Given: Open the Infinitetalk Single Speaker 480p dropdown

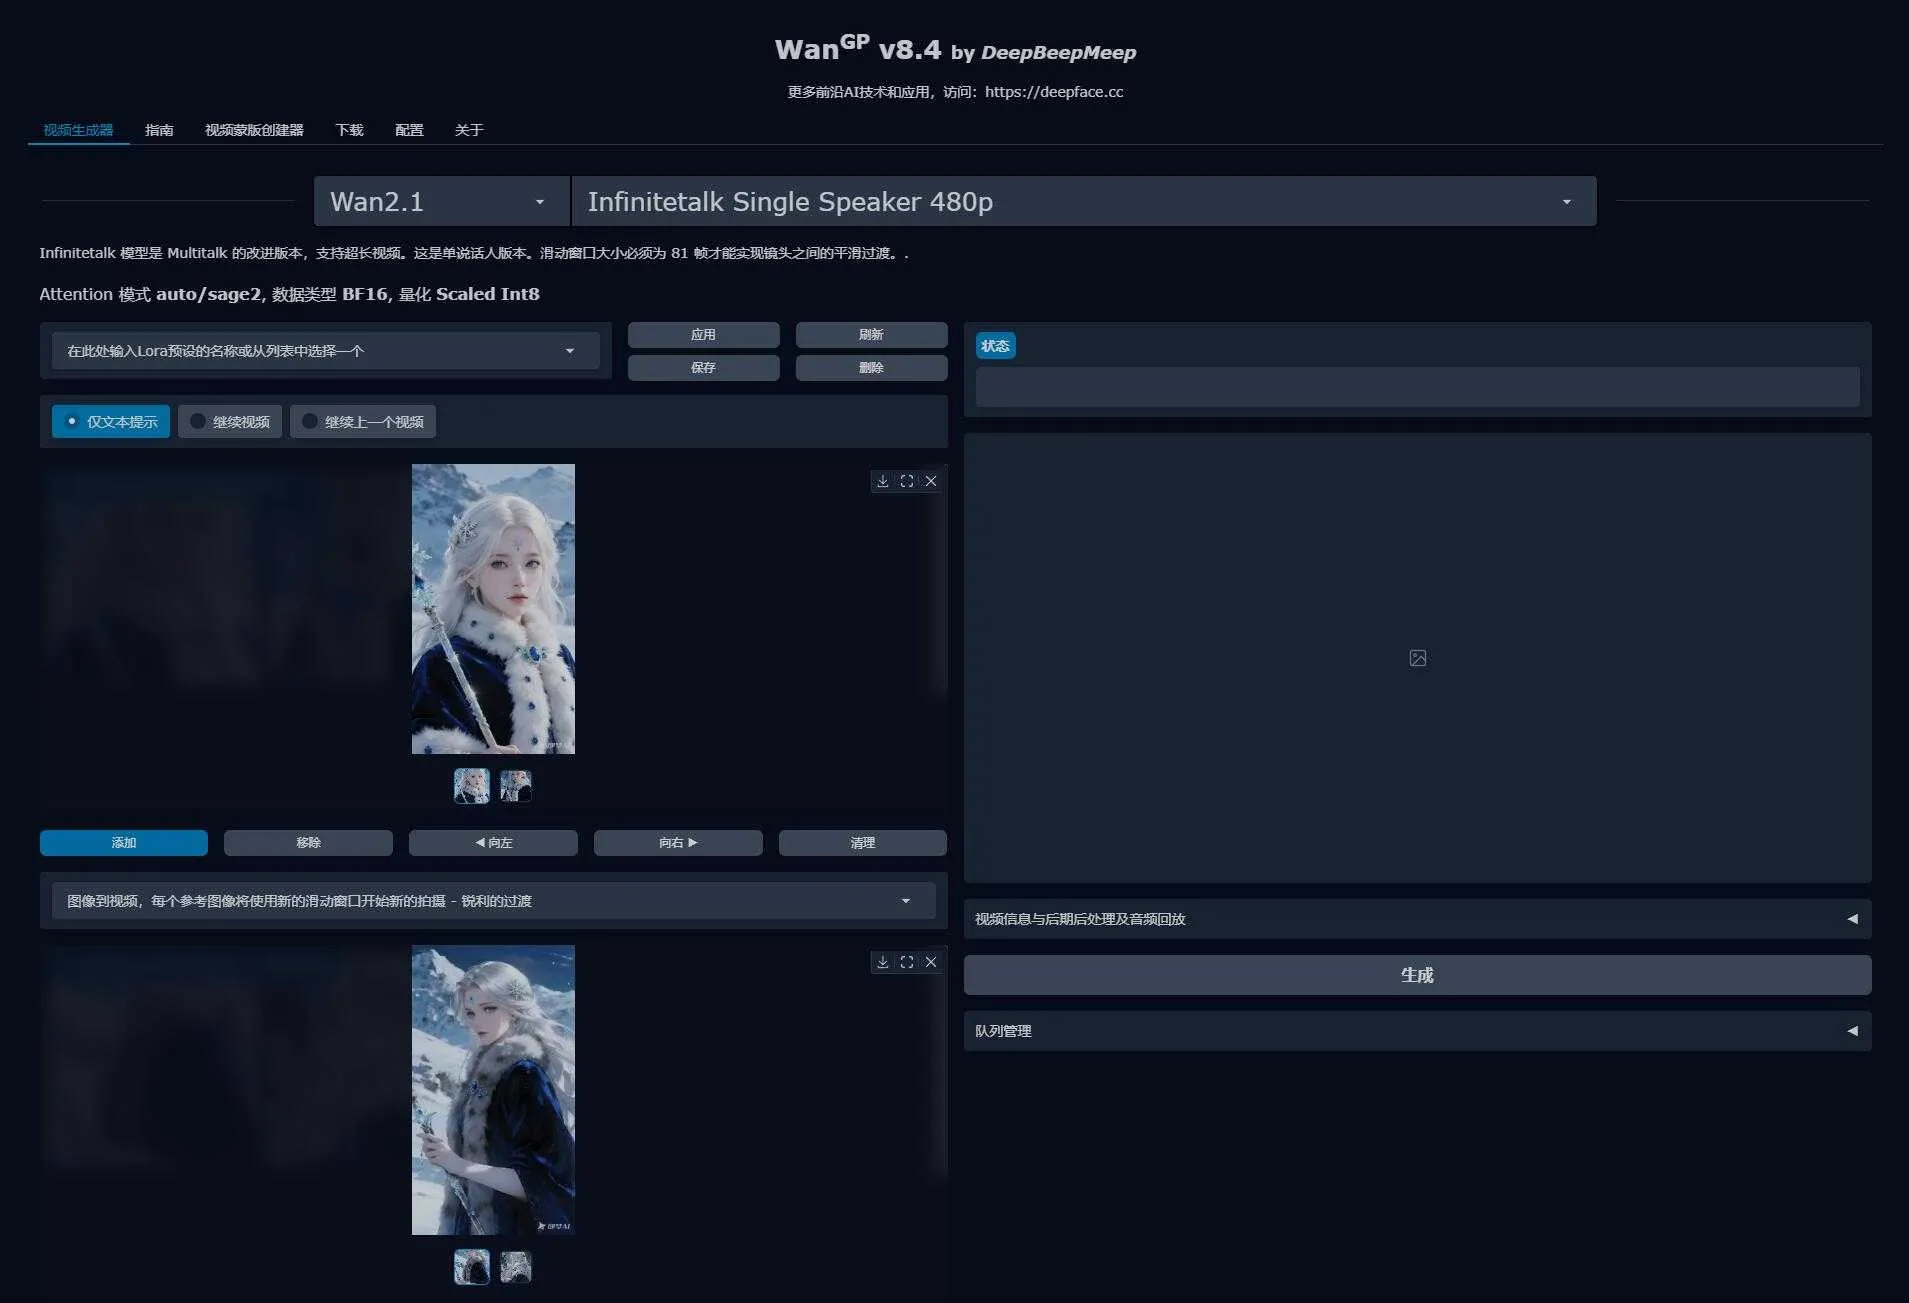Looking at the screenshot, I should pyautogui.click(x=1082, y=202).
